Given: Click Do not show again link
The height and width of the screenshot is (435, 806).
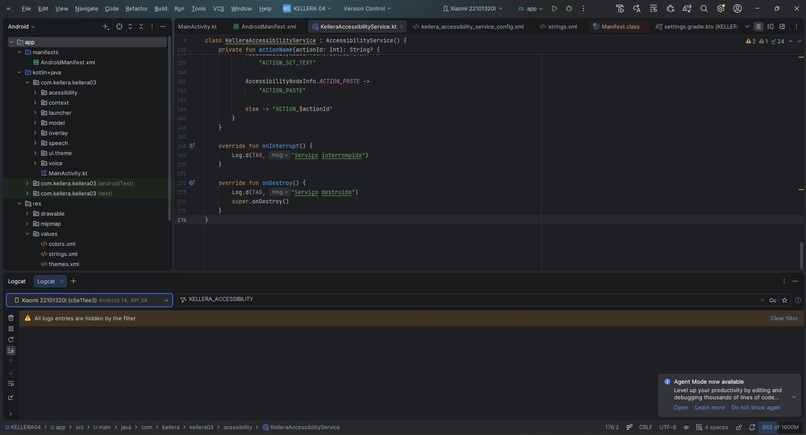Looking at the screenshot, I should (756, 408).
